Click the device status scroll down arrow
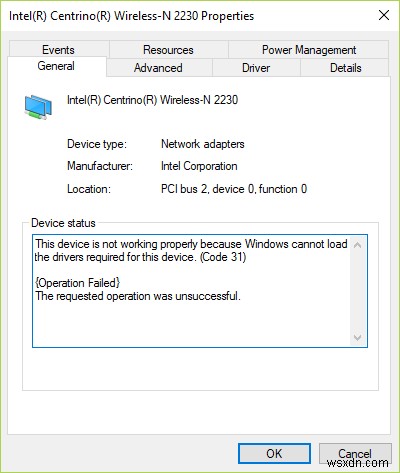This screenshot has height=473, width=400. pyautogui.click(x=357, y=337)
